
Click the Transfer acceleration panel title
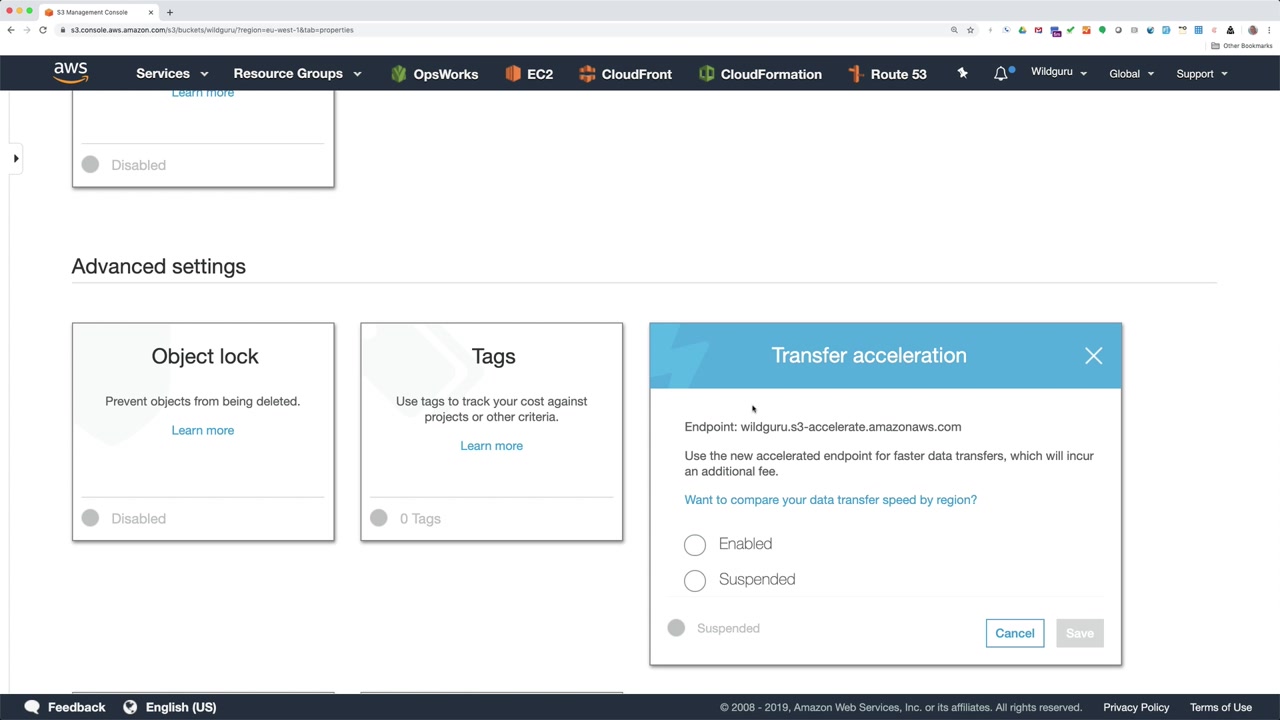click(x=869, y=356)
